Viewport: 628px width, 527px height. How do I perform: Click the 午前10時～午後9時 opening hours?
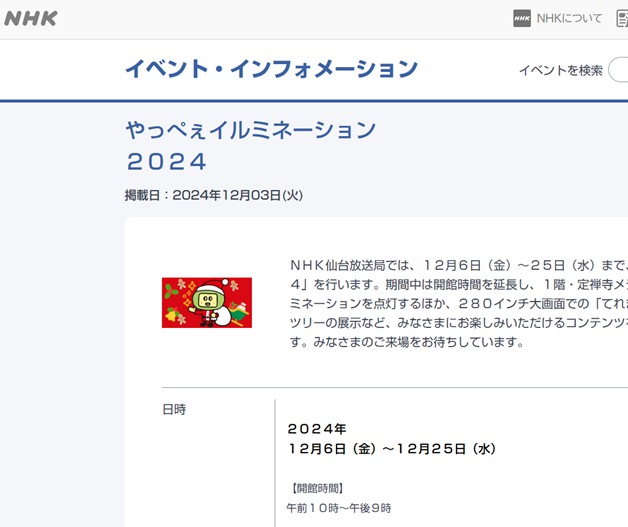339,508
